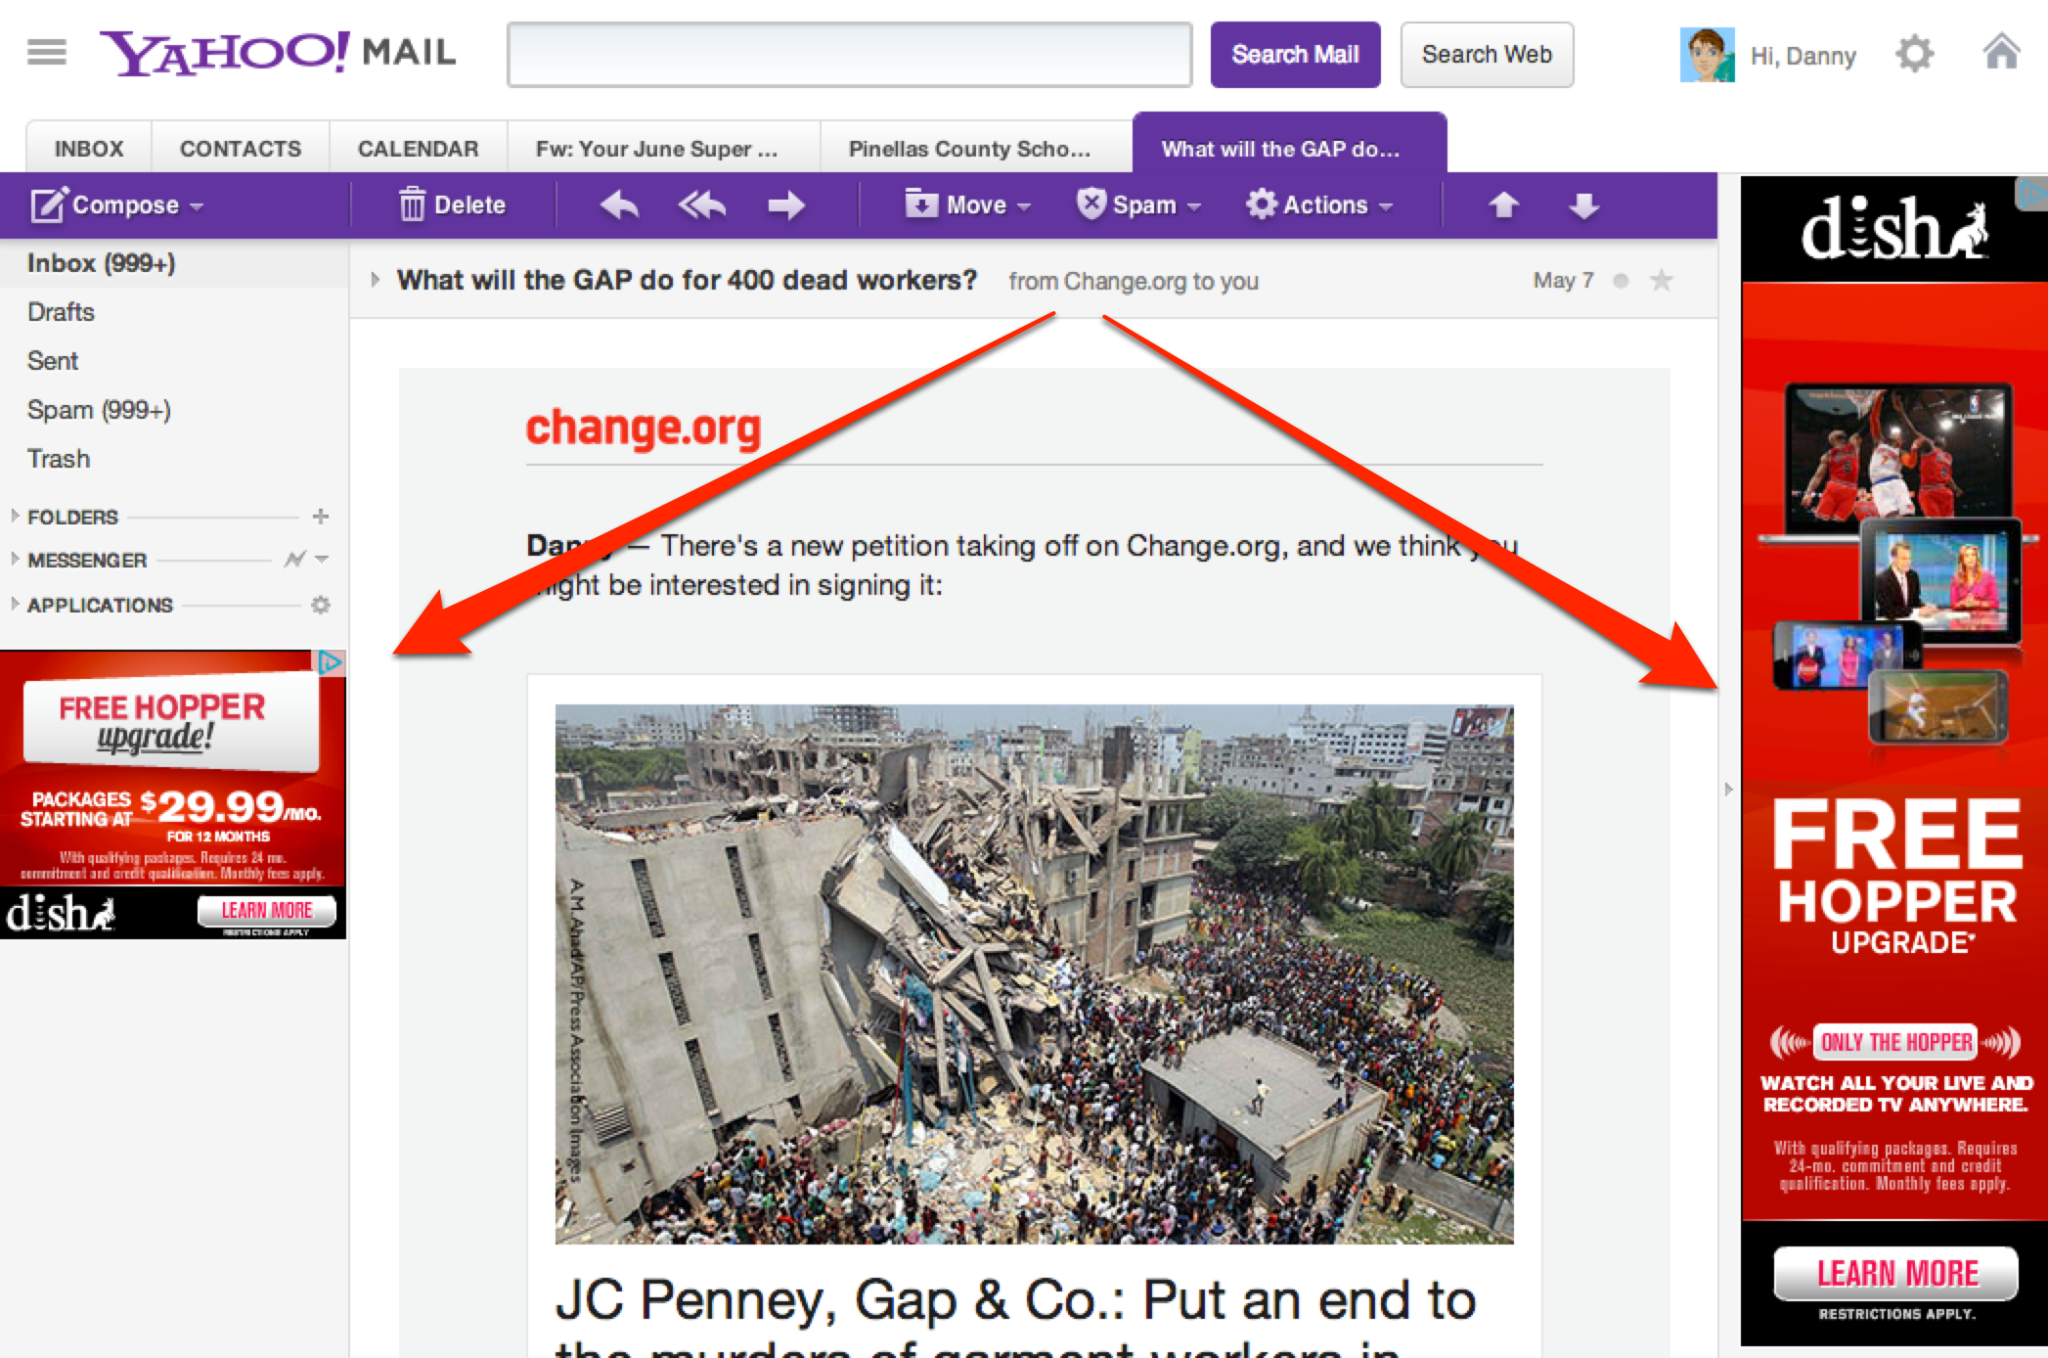Toggle read status dot on the message
The image size is (2048, 1358).
click(1619, 281)
